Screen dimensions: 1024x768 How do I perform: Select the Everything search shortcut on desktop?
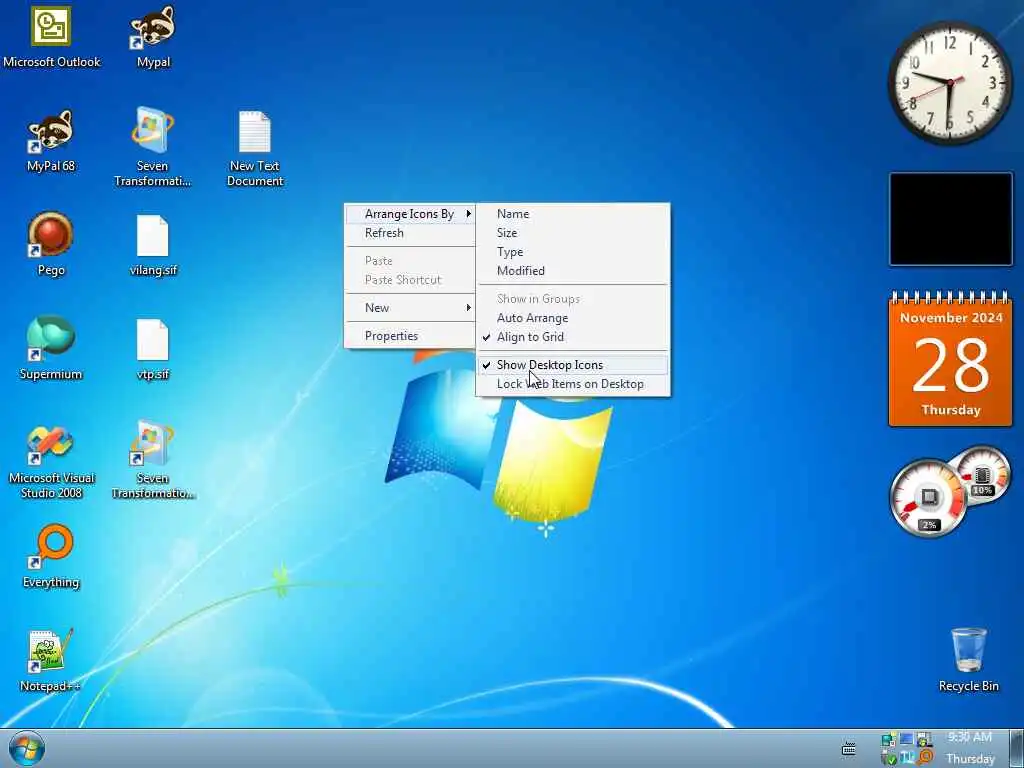tap(51, 556)
